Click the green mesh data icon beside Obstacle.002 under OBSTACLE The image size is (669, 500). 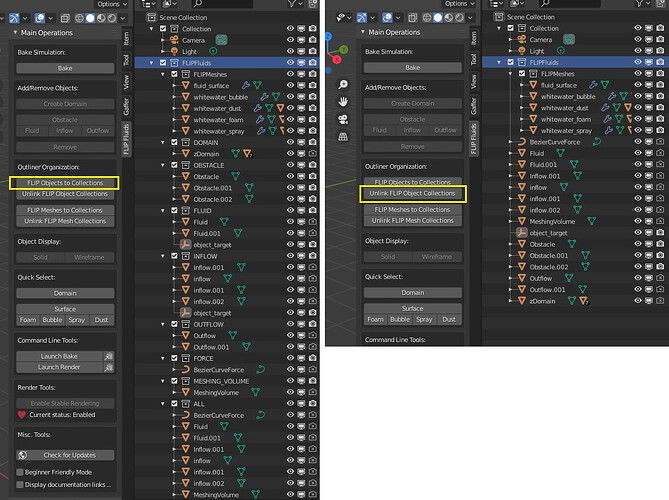(249, 199)
